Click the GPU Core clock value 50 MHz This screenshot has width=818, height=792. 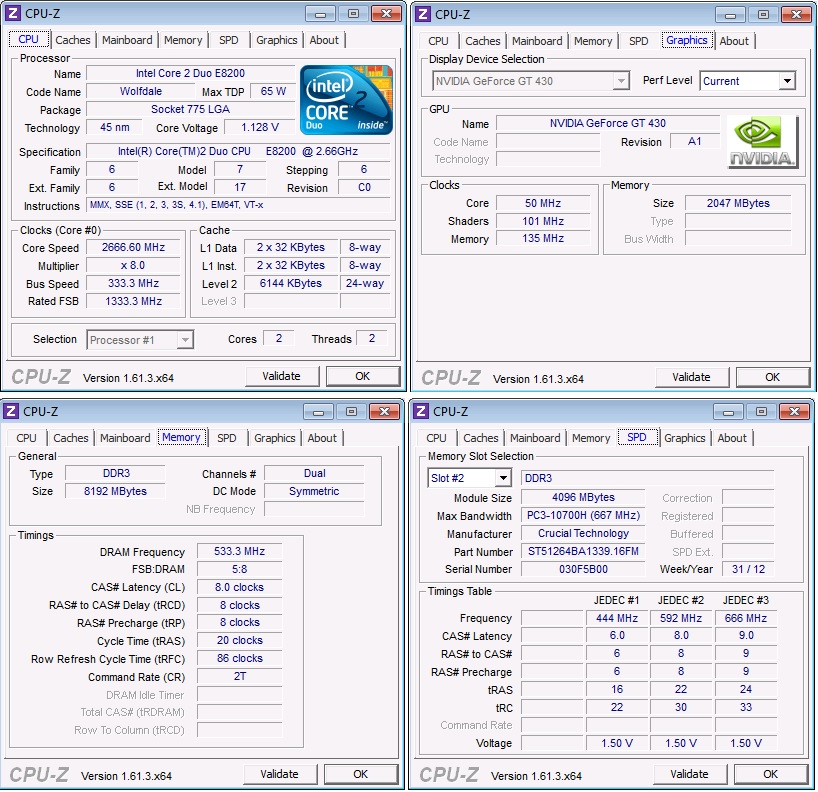pos(543,203)
